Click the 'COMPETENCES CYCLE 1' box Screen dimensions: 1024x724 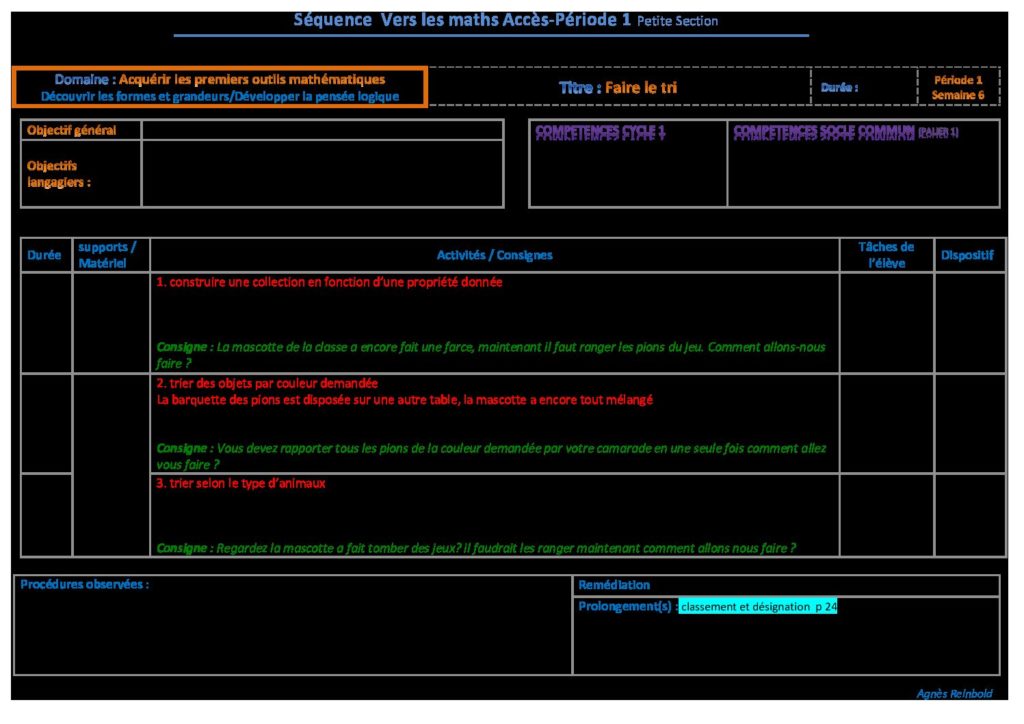pos(627,163)
